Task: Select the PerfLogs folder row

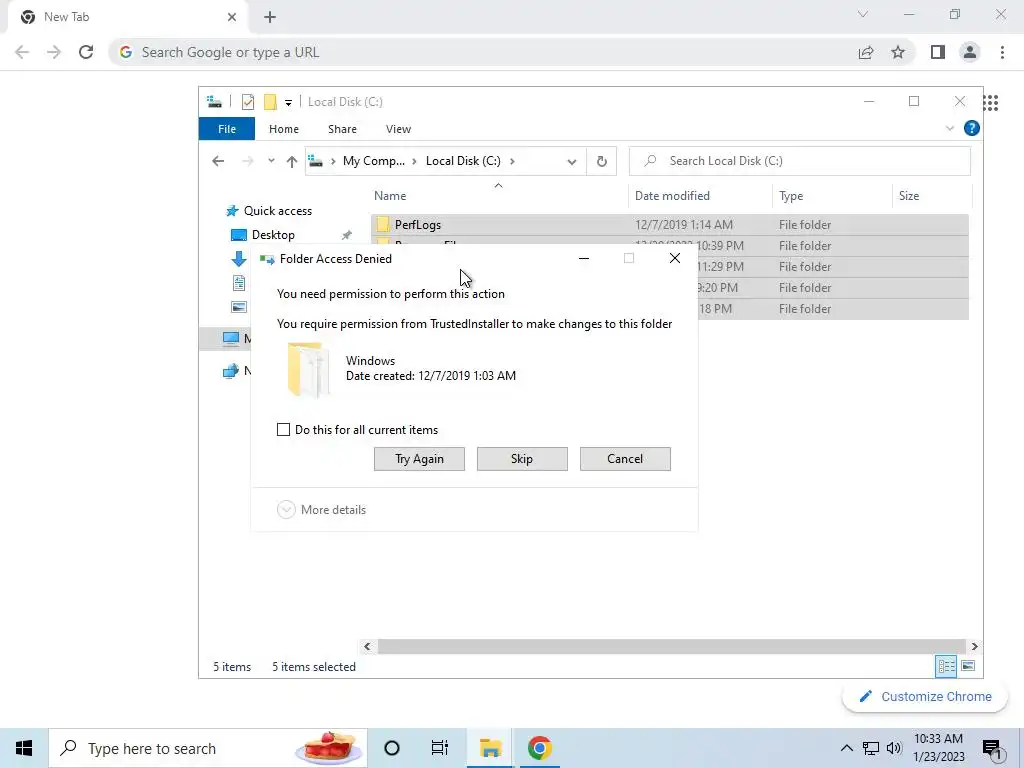Action: coord(669,225)
